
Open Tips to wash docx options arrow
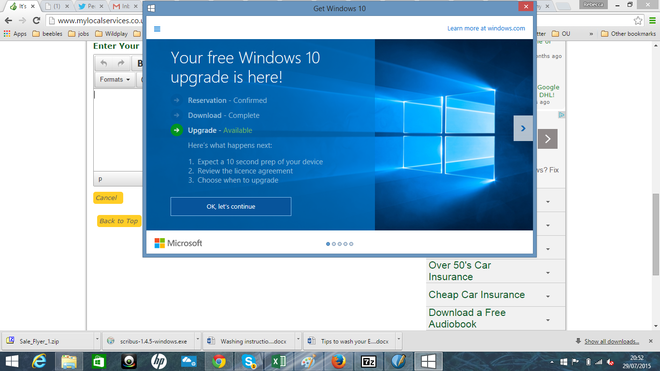tap(399, 339)
